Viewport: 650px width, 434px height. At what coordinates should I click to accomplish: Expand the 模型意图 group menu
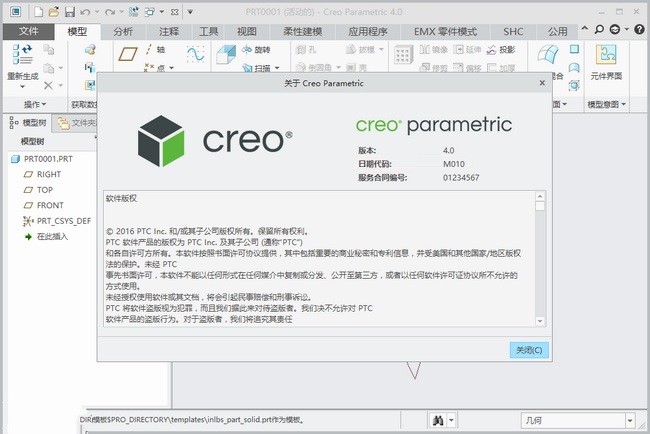click(606, 104)
